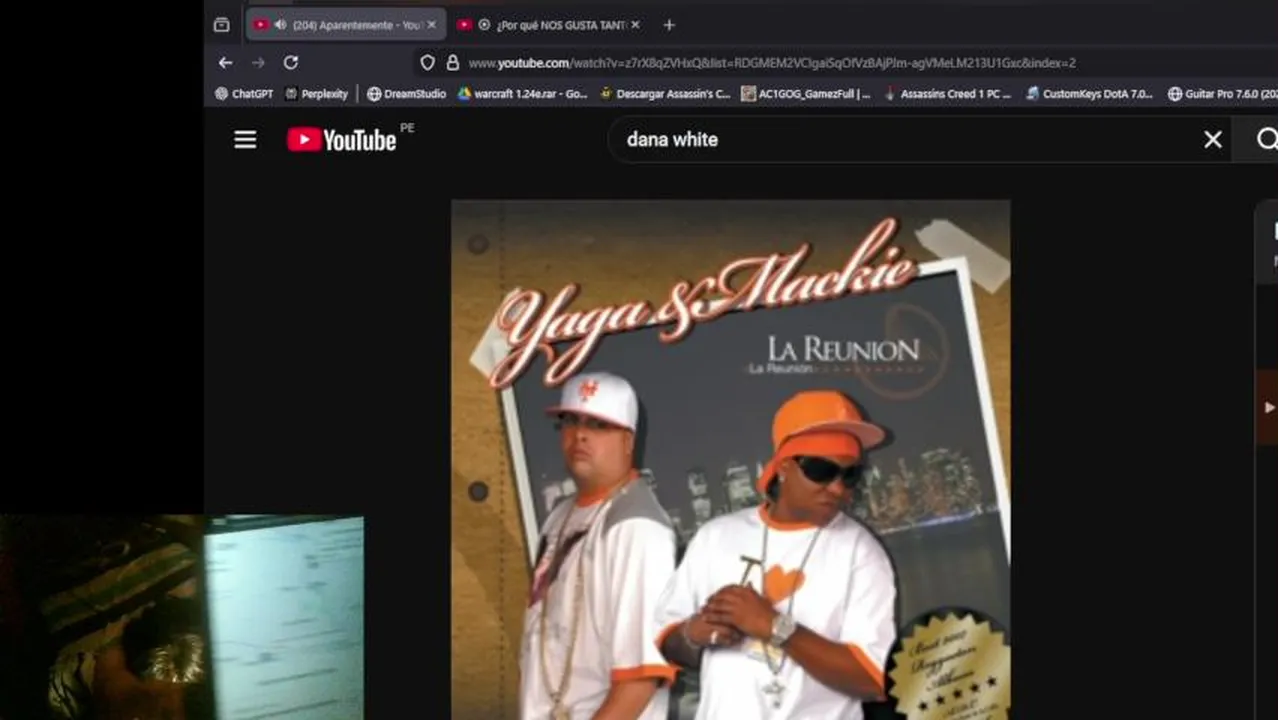Open ChatGPT bookmark
Viewport: 1278px width, 720px height.
pyautogui.click(x=243, y=94)
